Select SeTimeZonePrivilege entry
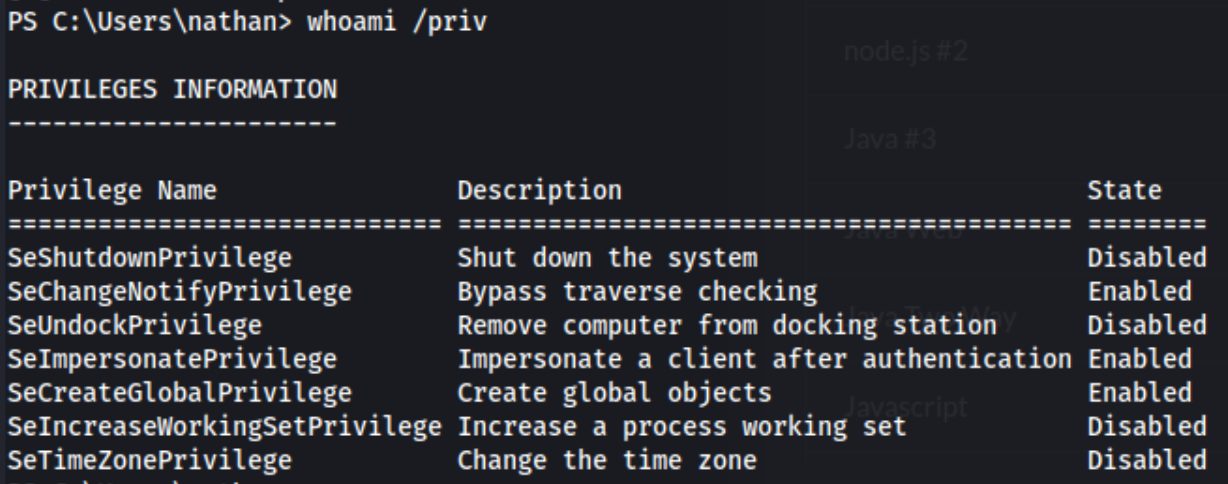The image size is (1228, 484). tap(149, 461)
